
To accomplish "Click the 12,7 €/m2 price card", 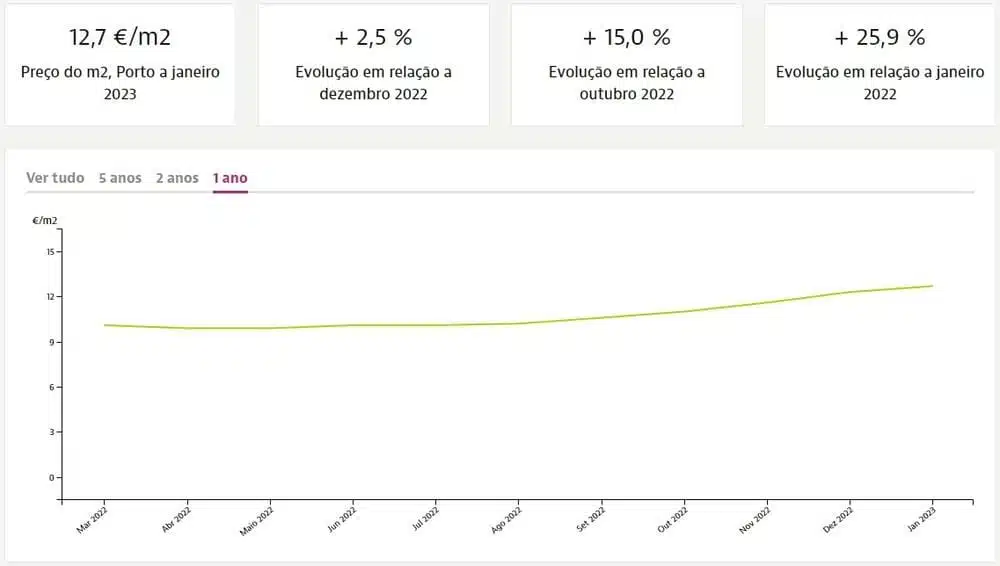I will coord(119,64).
